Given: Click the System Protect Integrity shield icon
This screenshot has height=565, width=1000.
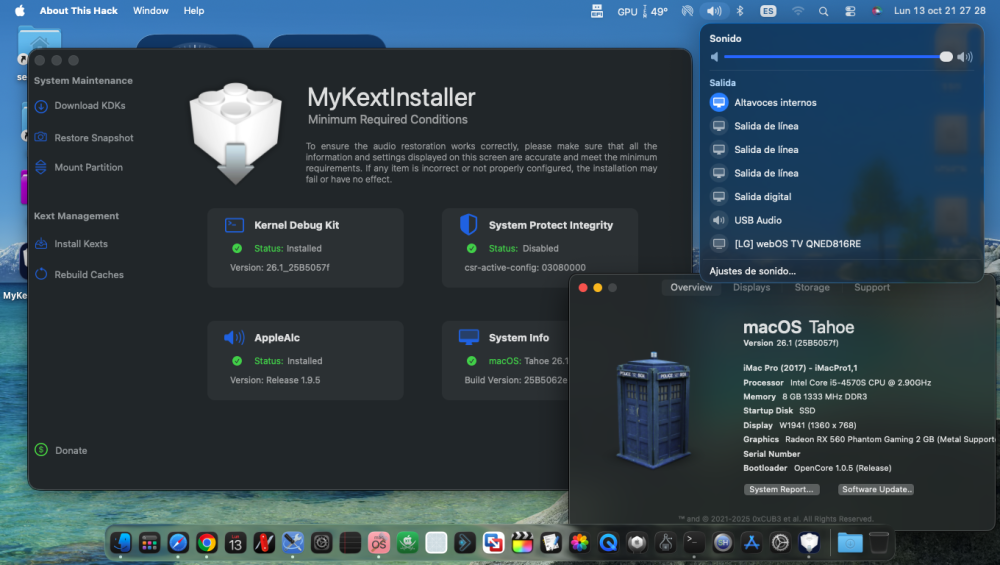Looking at the screenshot, I should point(469,224).
